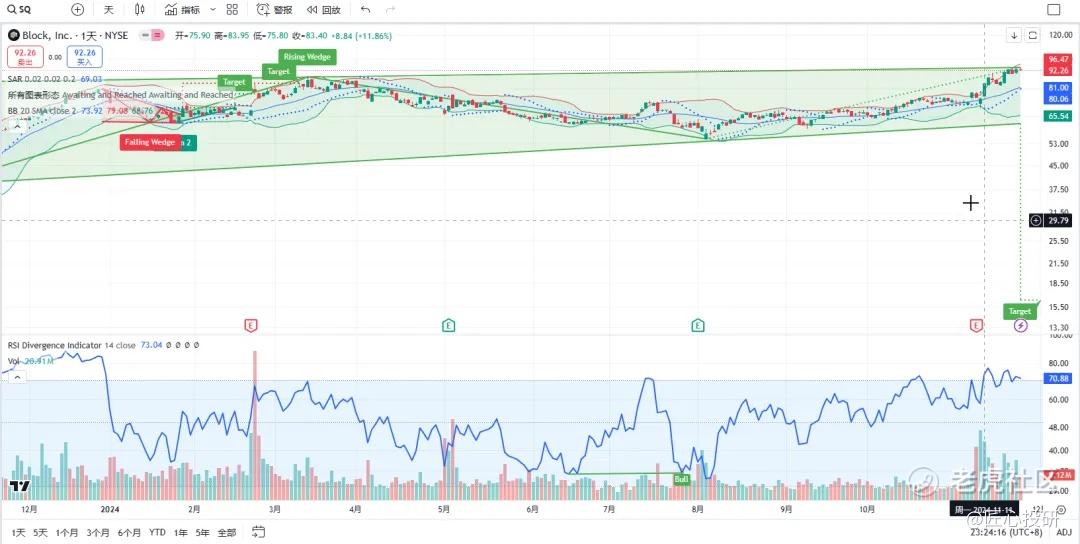
Task: Open the green earnings marker near August
Action: (698, 325)
